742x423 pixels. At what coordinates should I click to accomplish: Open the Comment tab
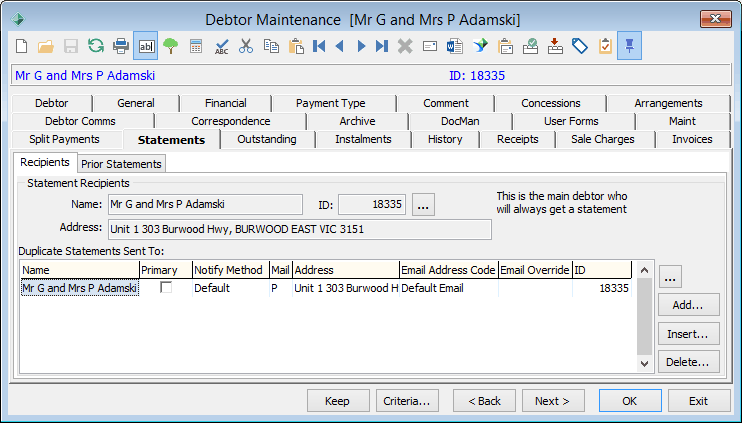446,103
